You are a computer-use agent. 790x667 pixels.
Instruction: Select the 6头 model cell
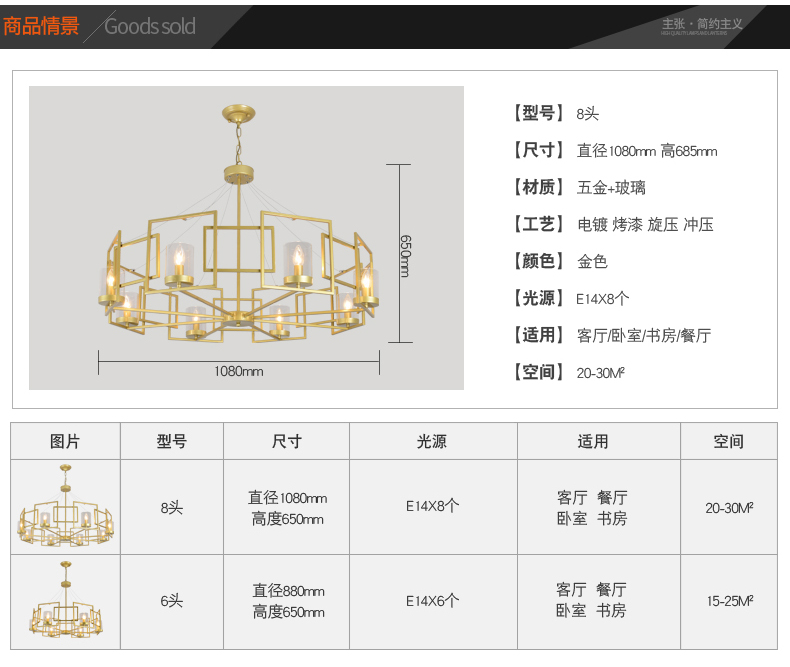(171, 601)
